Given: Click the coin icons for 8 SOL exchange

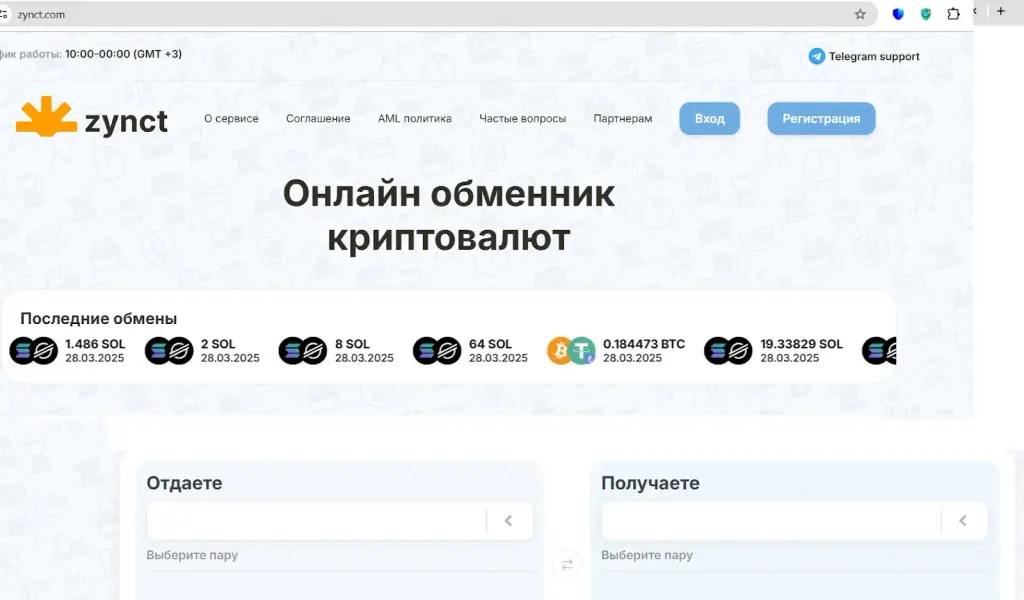Looking at the screenshot, I should point(303,351).
